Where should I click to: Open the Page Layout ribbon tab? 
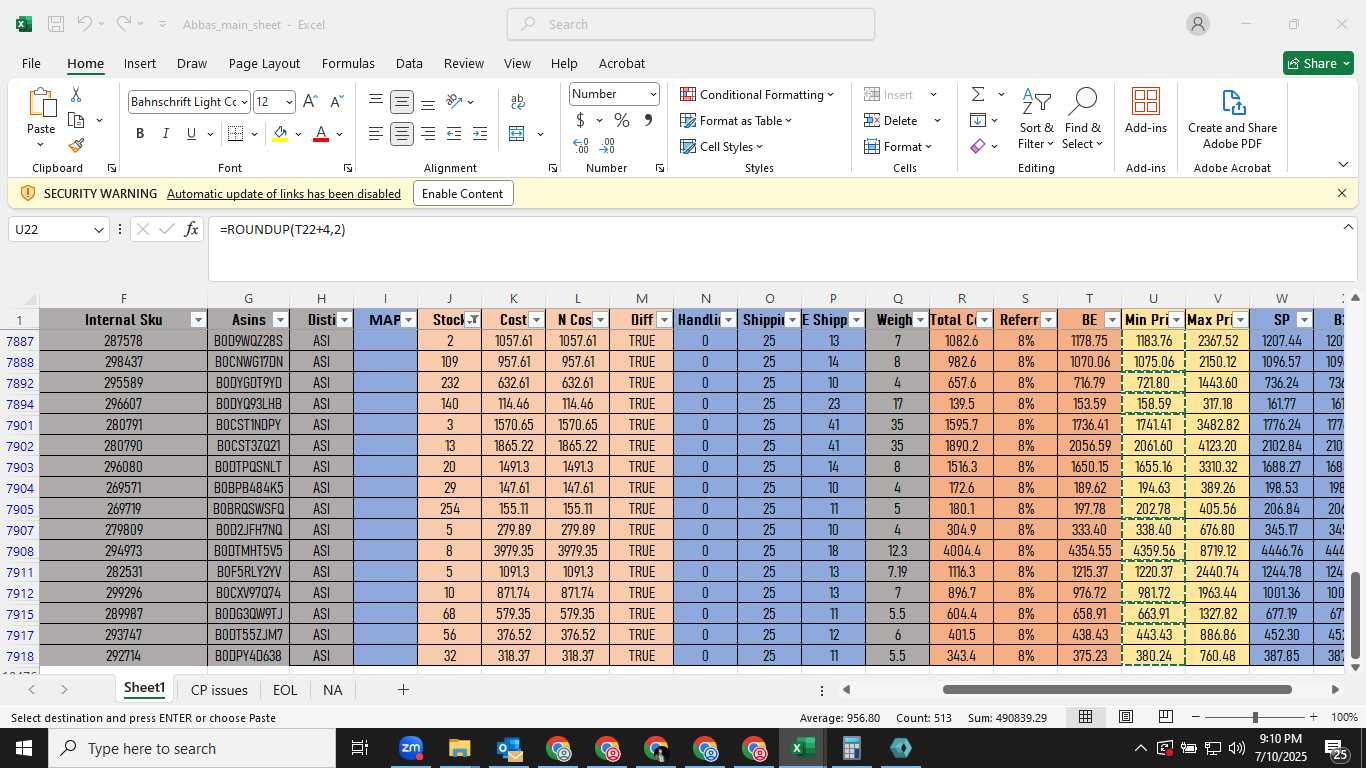tap(264, 63)
